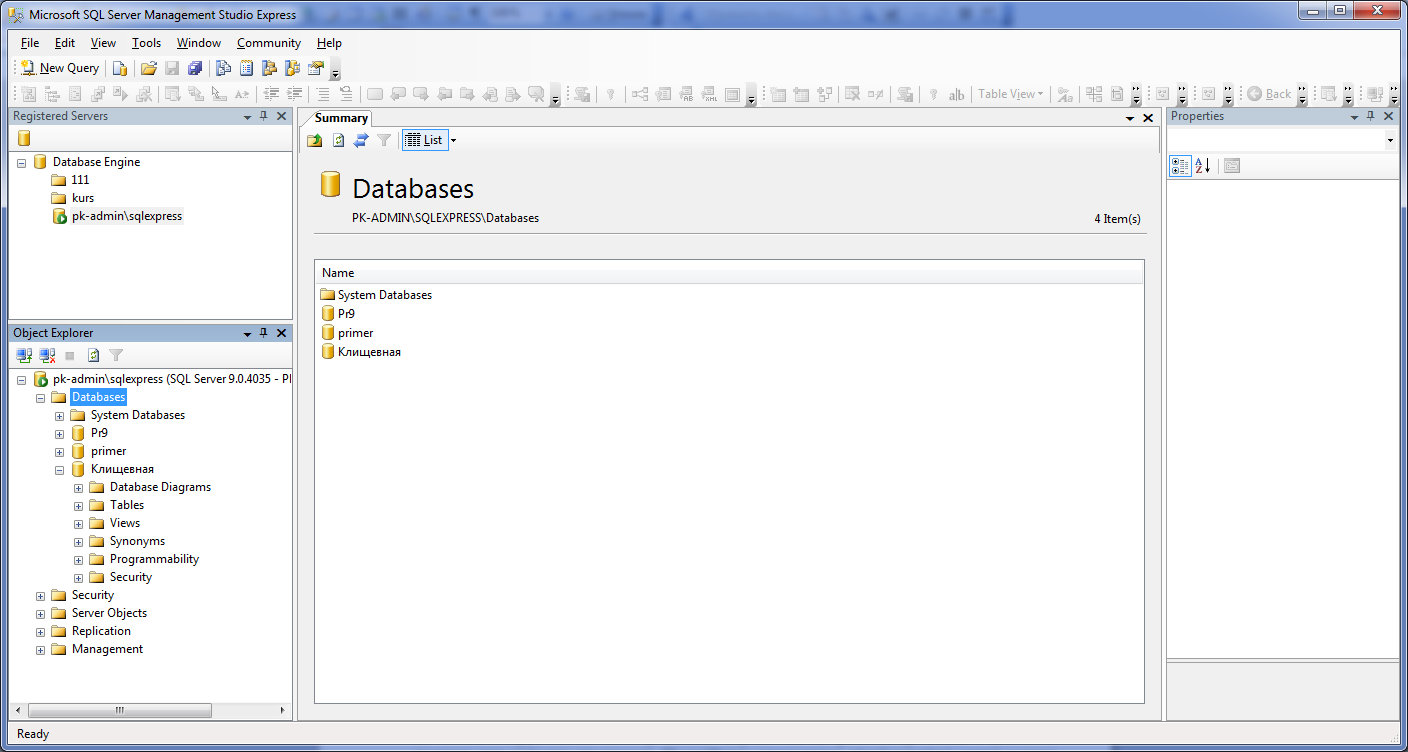Click the Connect icon in Object Explorer
This screenshot has width=1408, height=752.
pos(25,355)
